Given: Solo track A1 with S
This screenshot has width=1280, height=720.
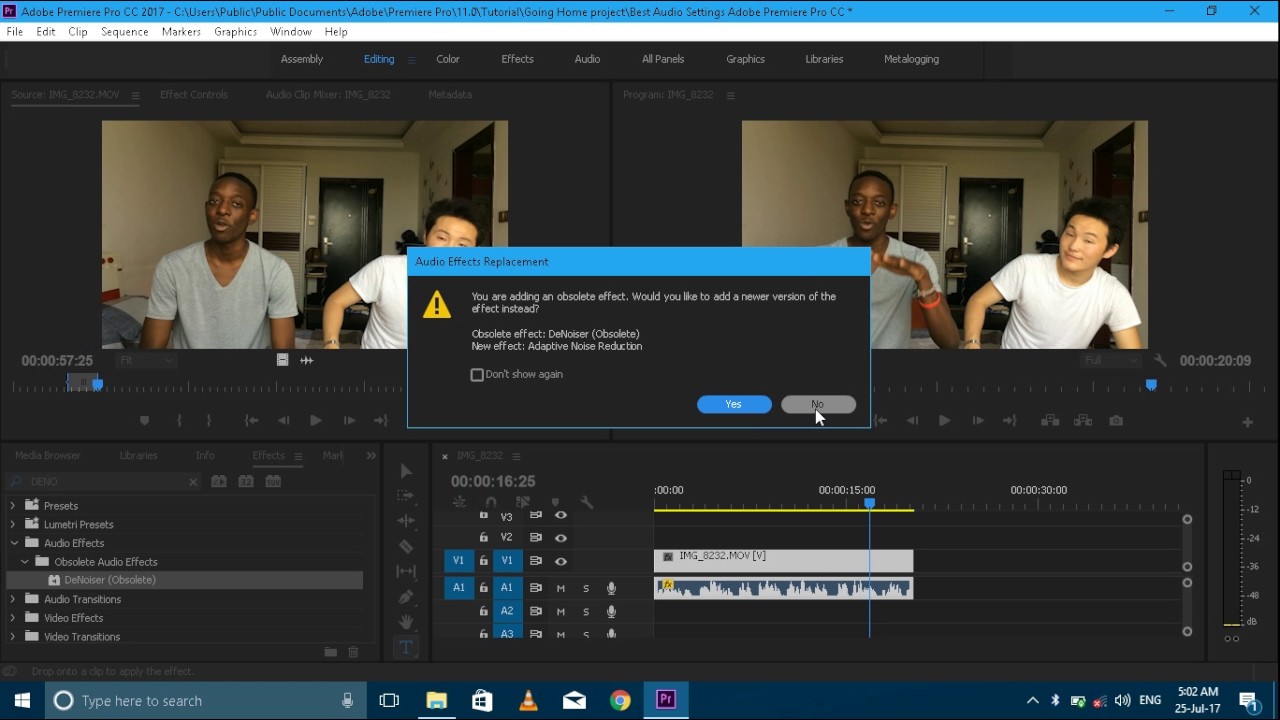Looking at the screenshot, I should (x=586, y=588).
